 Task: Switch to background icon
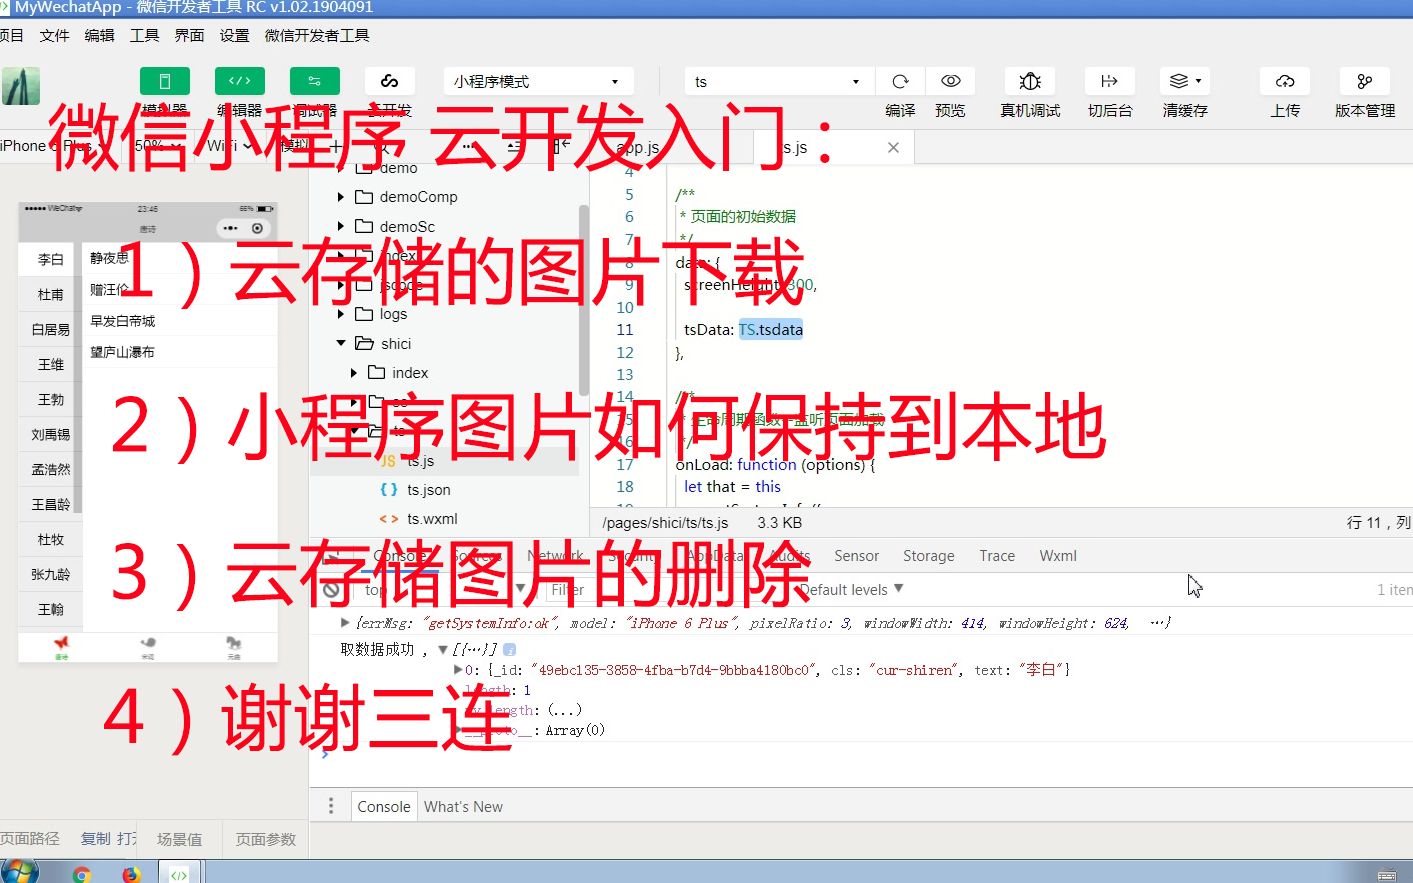coord(1110,81)
